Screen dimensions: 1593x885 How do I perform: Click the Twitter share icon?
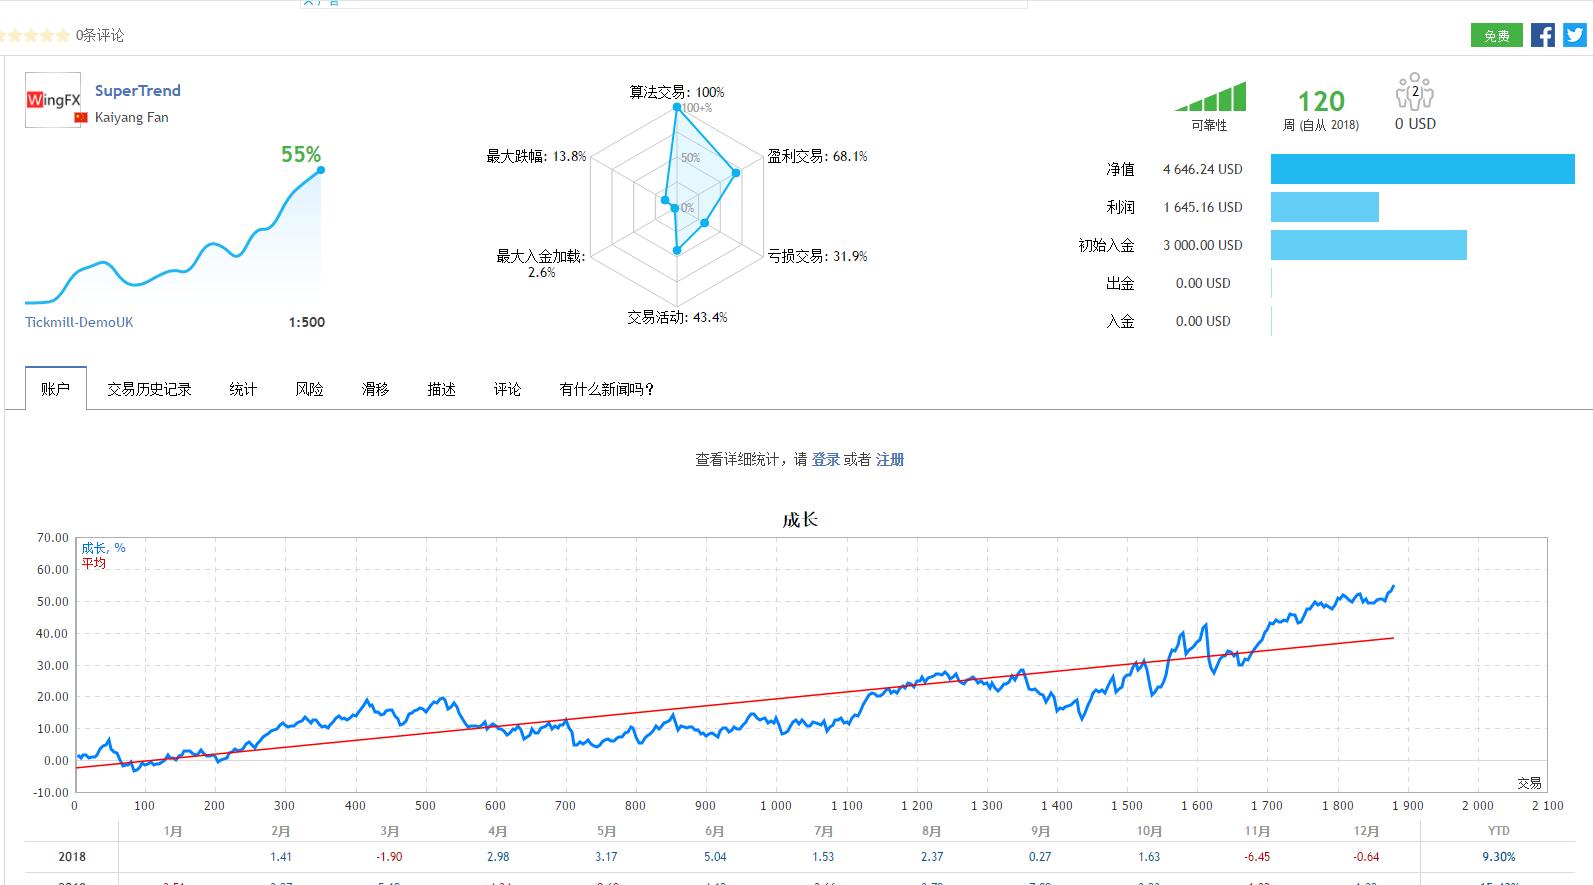1575,35
